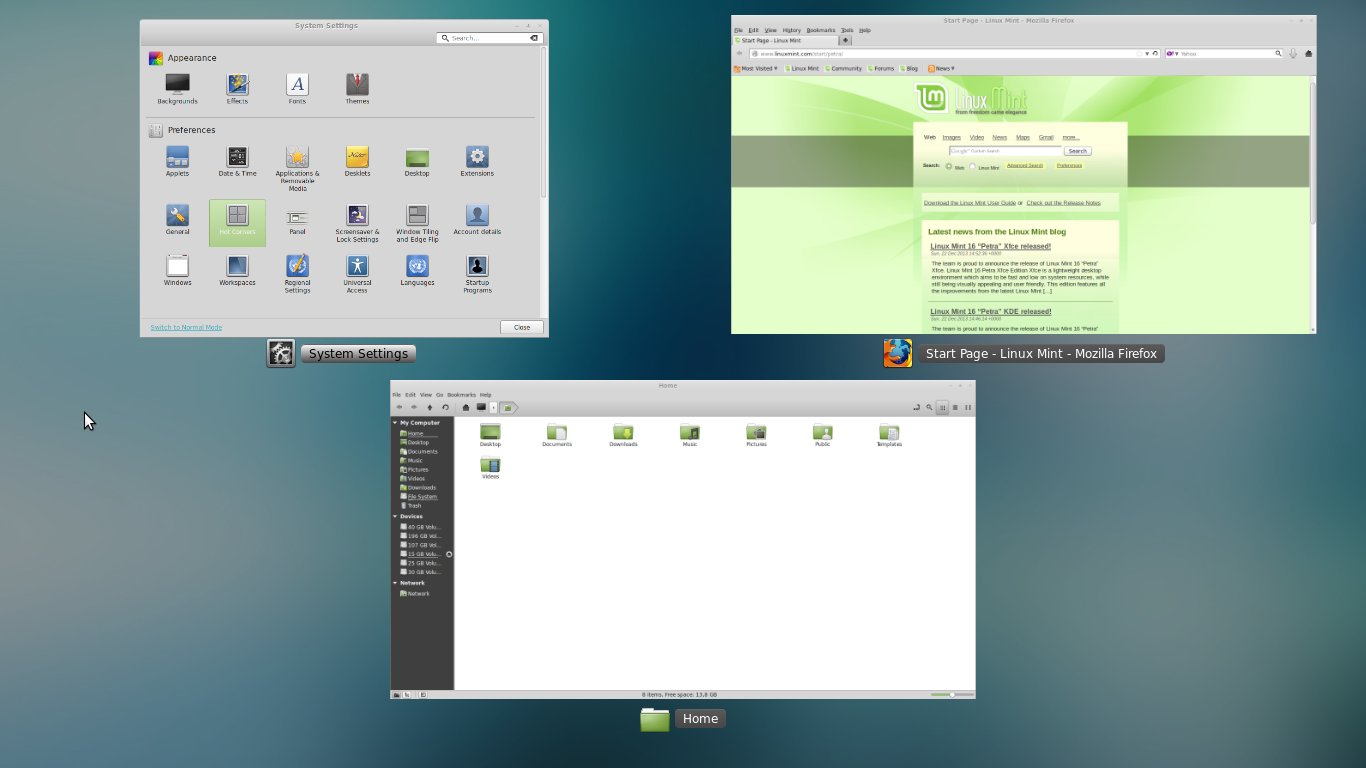Open the Bookmarks menu in Firefox

coord(820,30)
